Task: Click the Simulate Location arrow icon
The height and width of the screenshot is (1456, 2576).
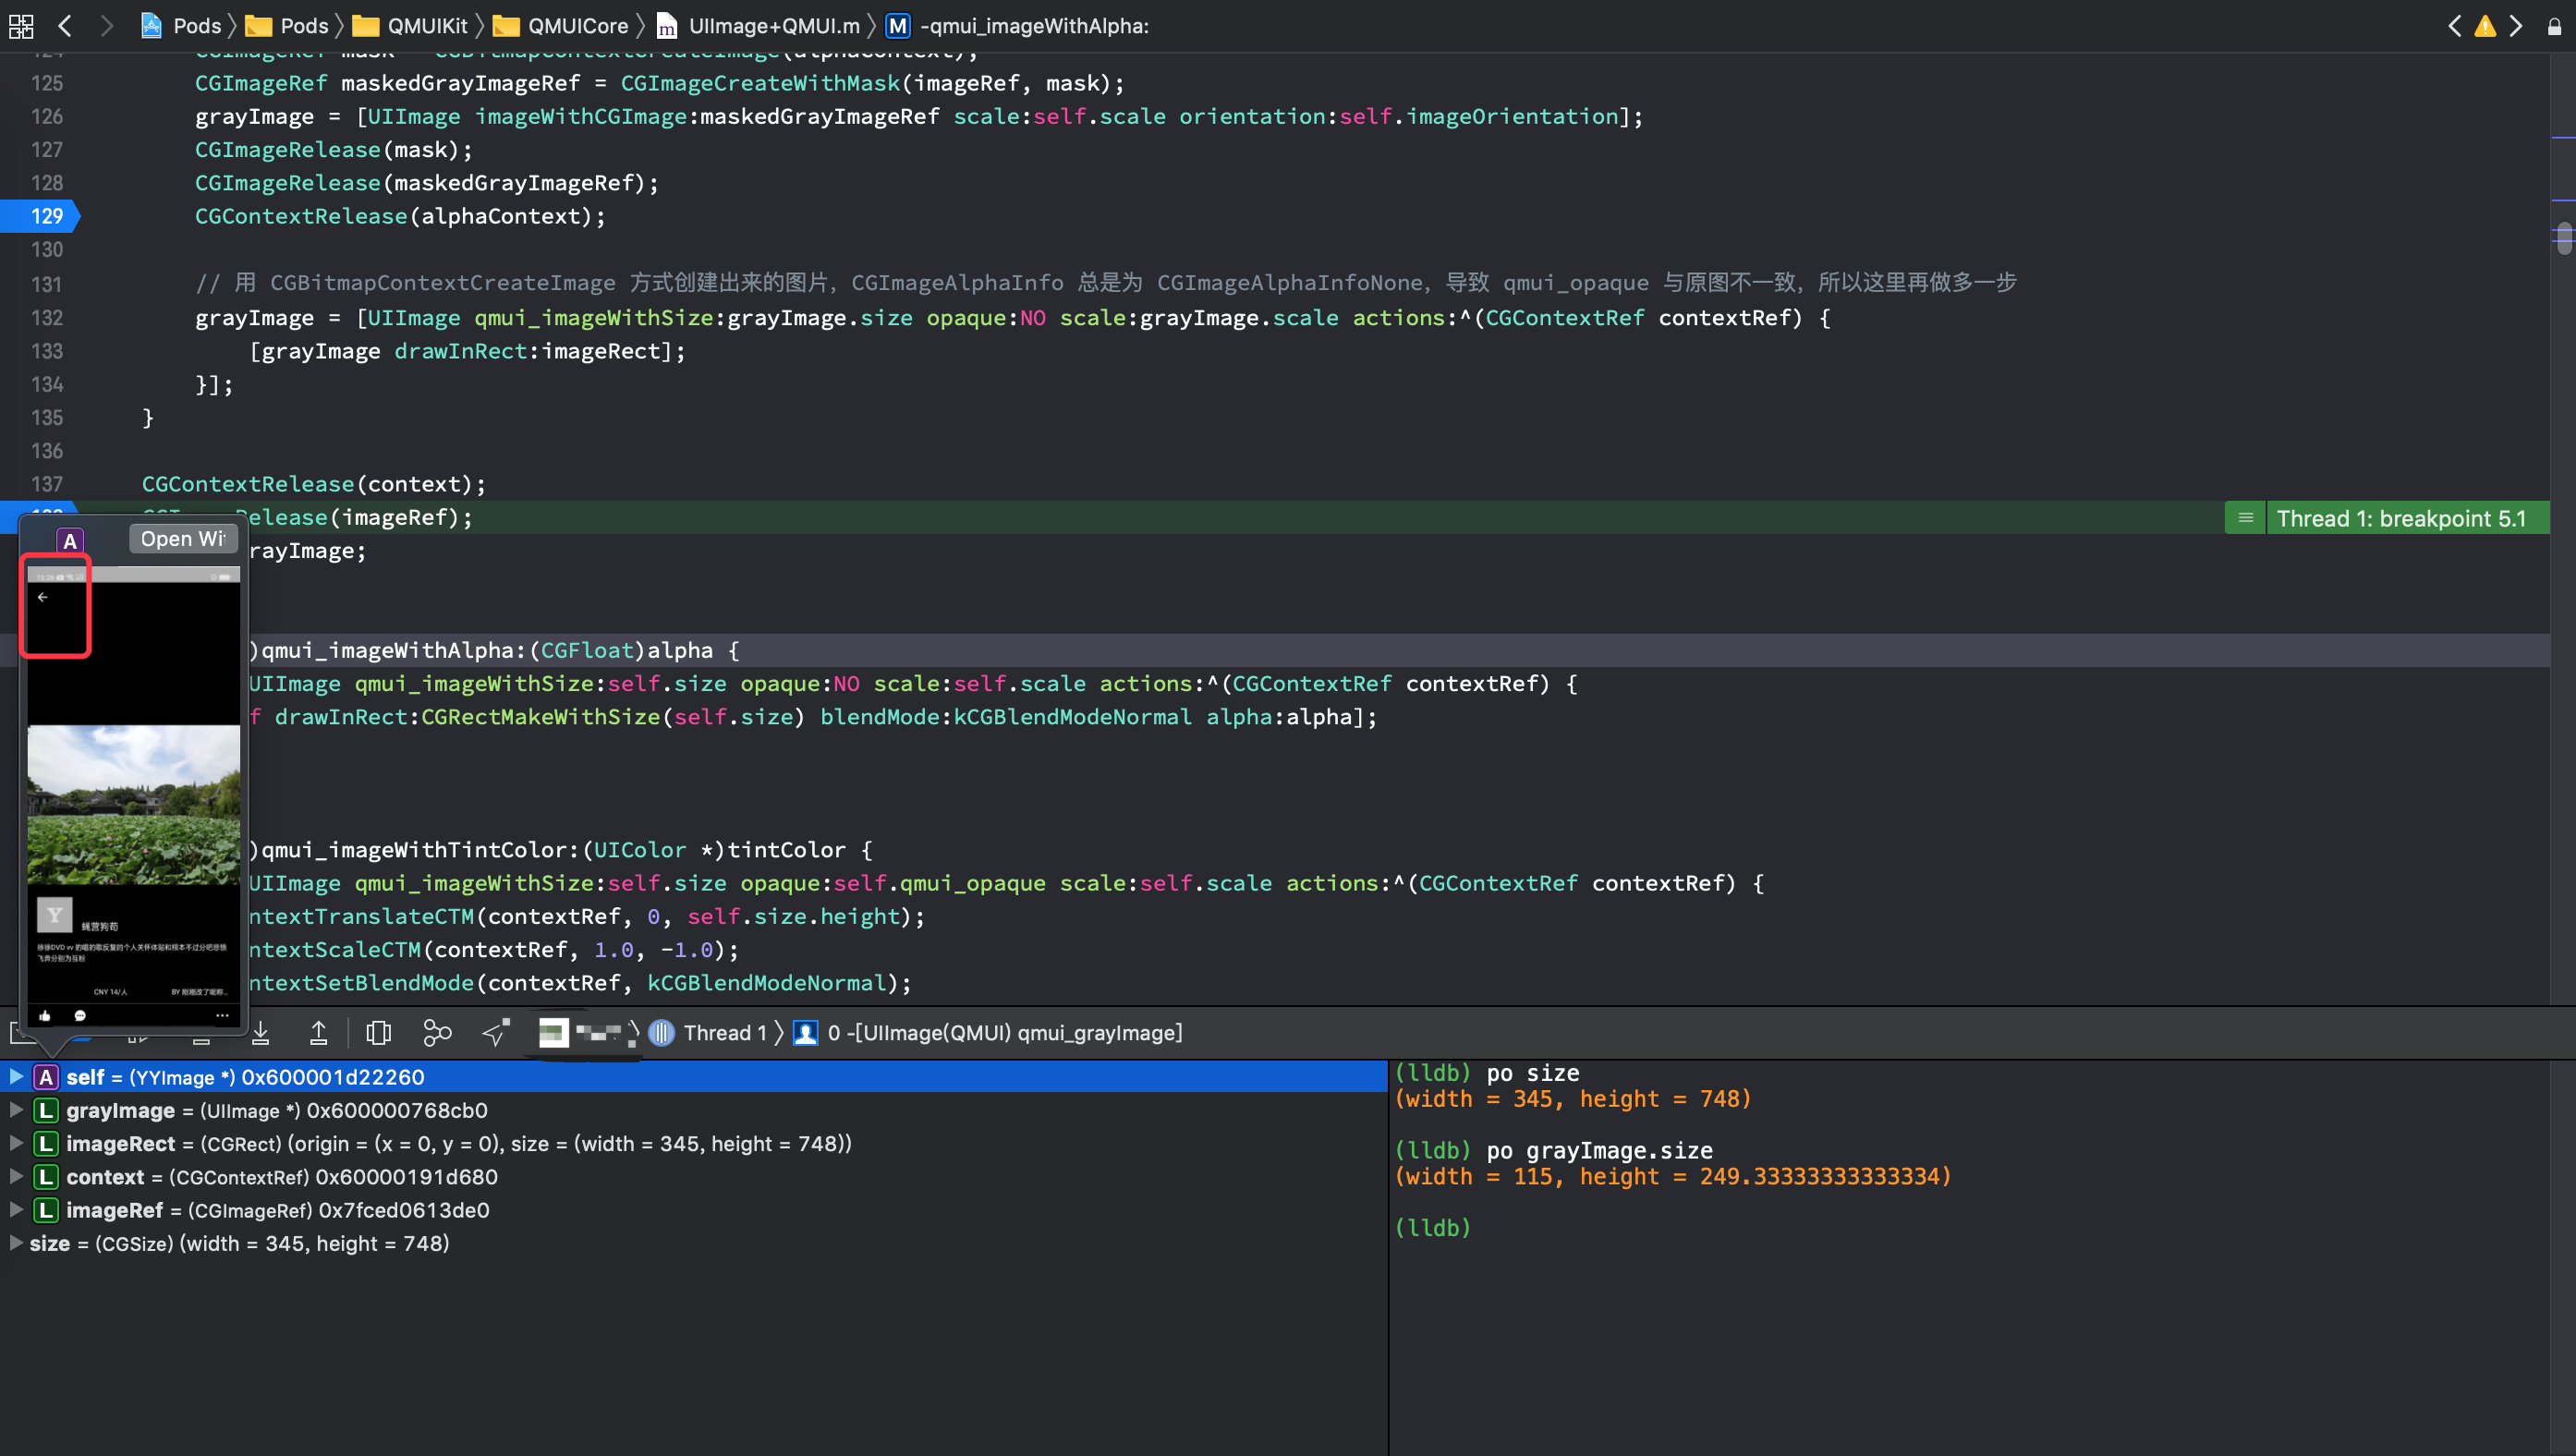Action: tap(496, 1033)
